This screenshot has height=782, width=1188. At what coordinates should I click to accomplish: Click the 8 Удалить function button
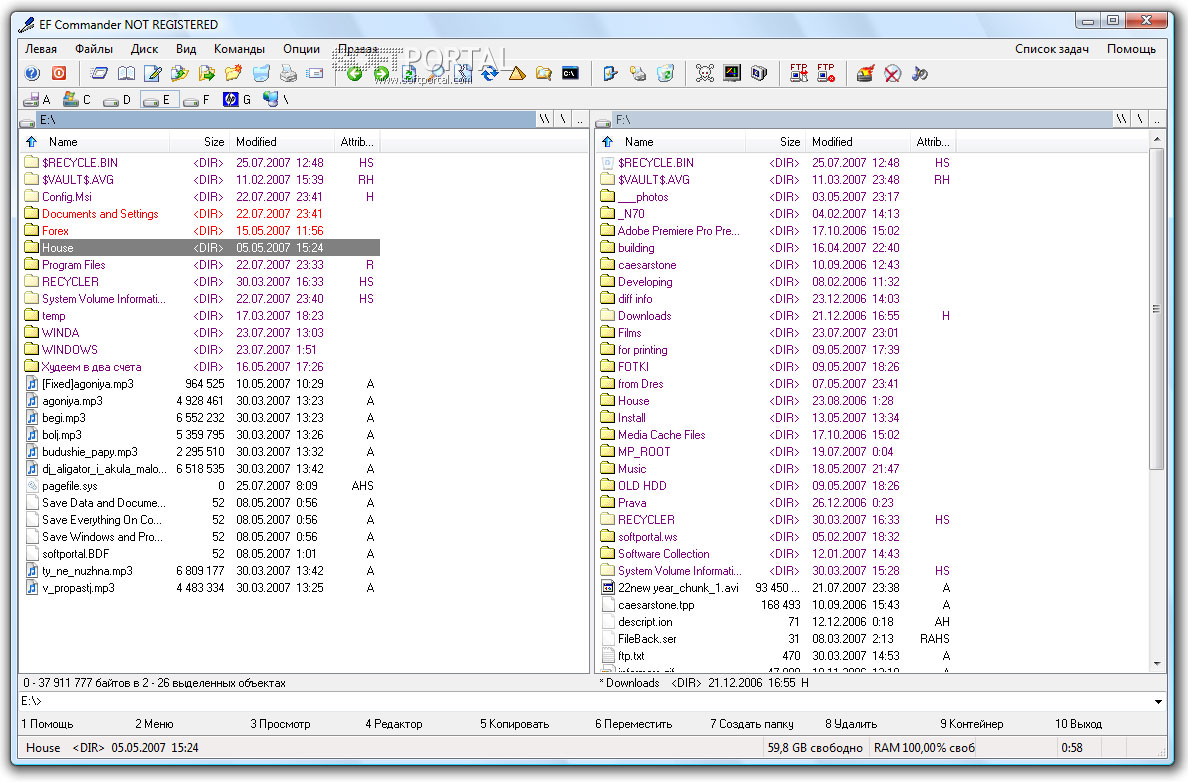[851, 724]
